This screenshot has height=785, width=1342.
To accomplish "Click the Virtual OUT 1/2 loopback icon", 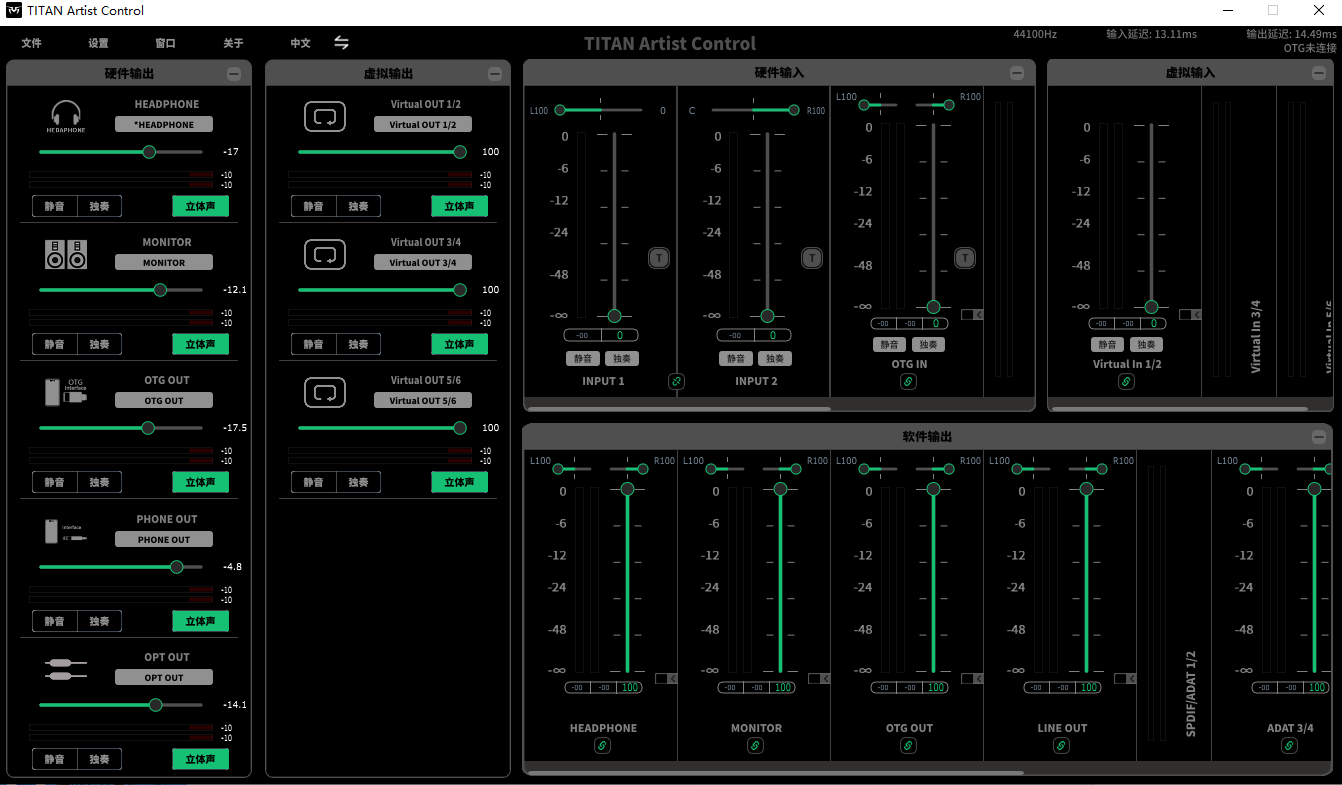I will coord(325,117).
